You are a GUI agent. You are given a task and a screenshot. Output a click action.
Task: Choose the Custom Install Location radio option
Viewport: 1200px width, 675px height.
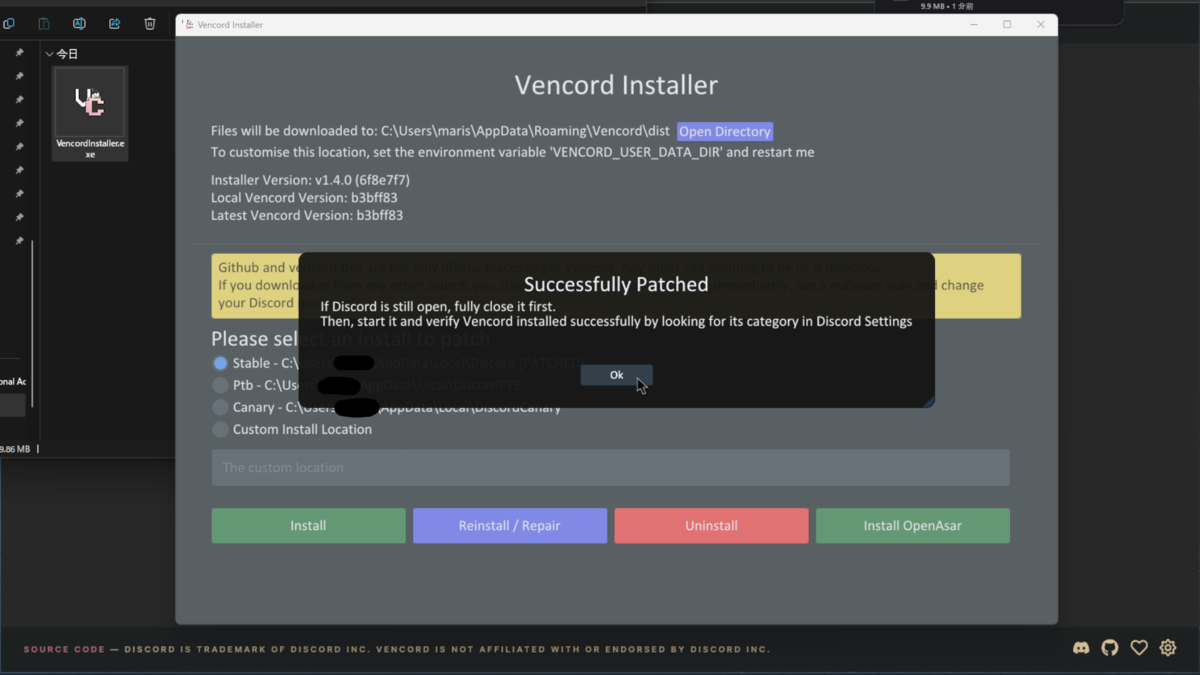coord(220,429)
